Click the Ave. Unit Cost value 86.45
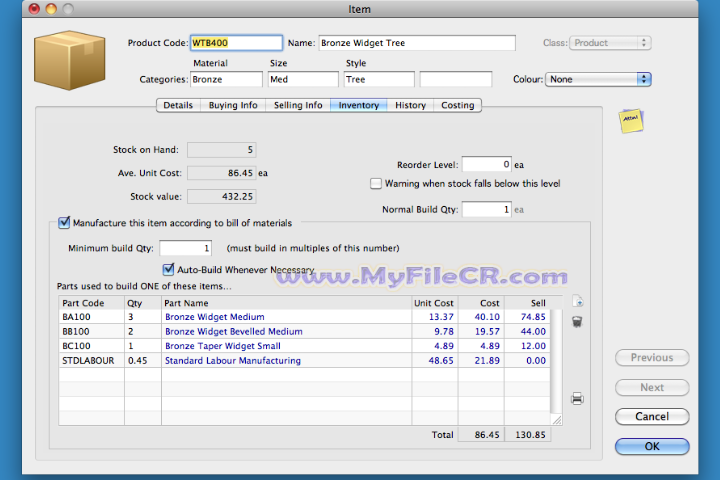This screenshot has height=480, width=720. pos(222,173)
